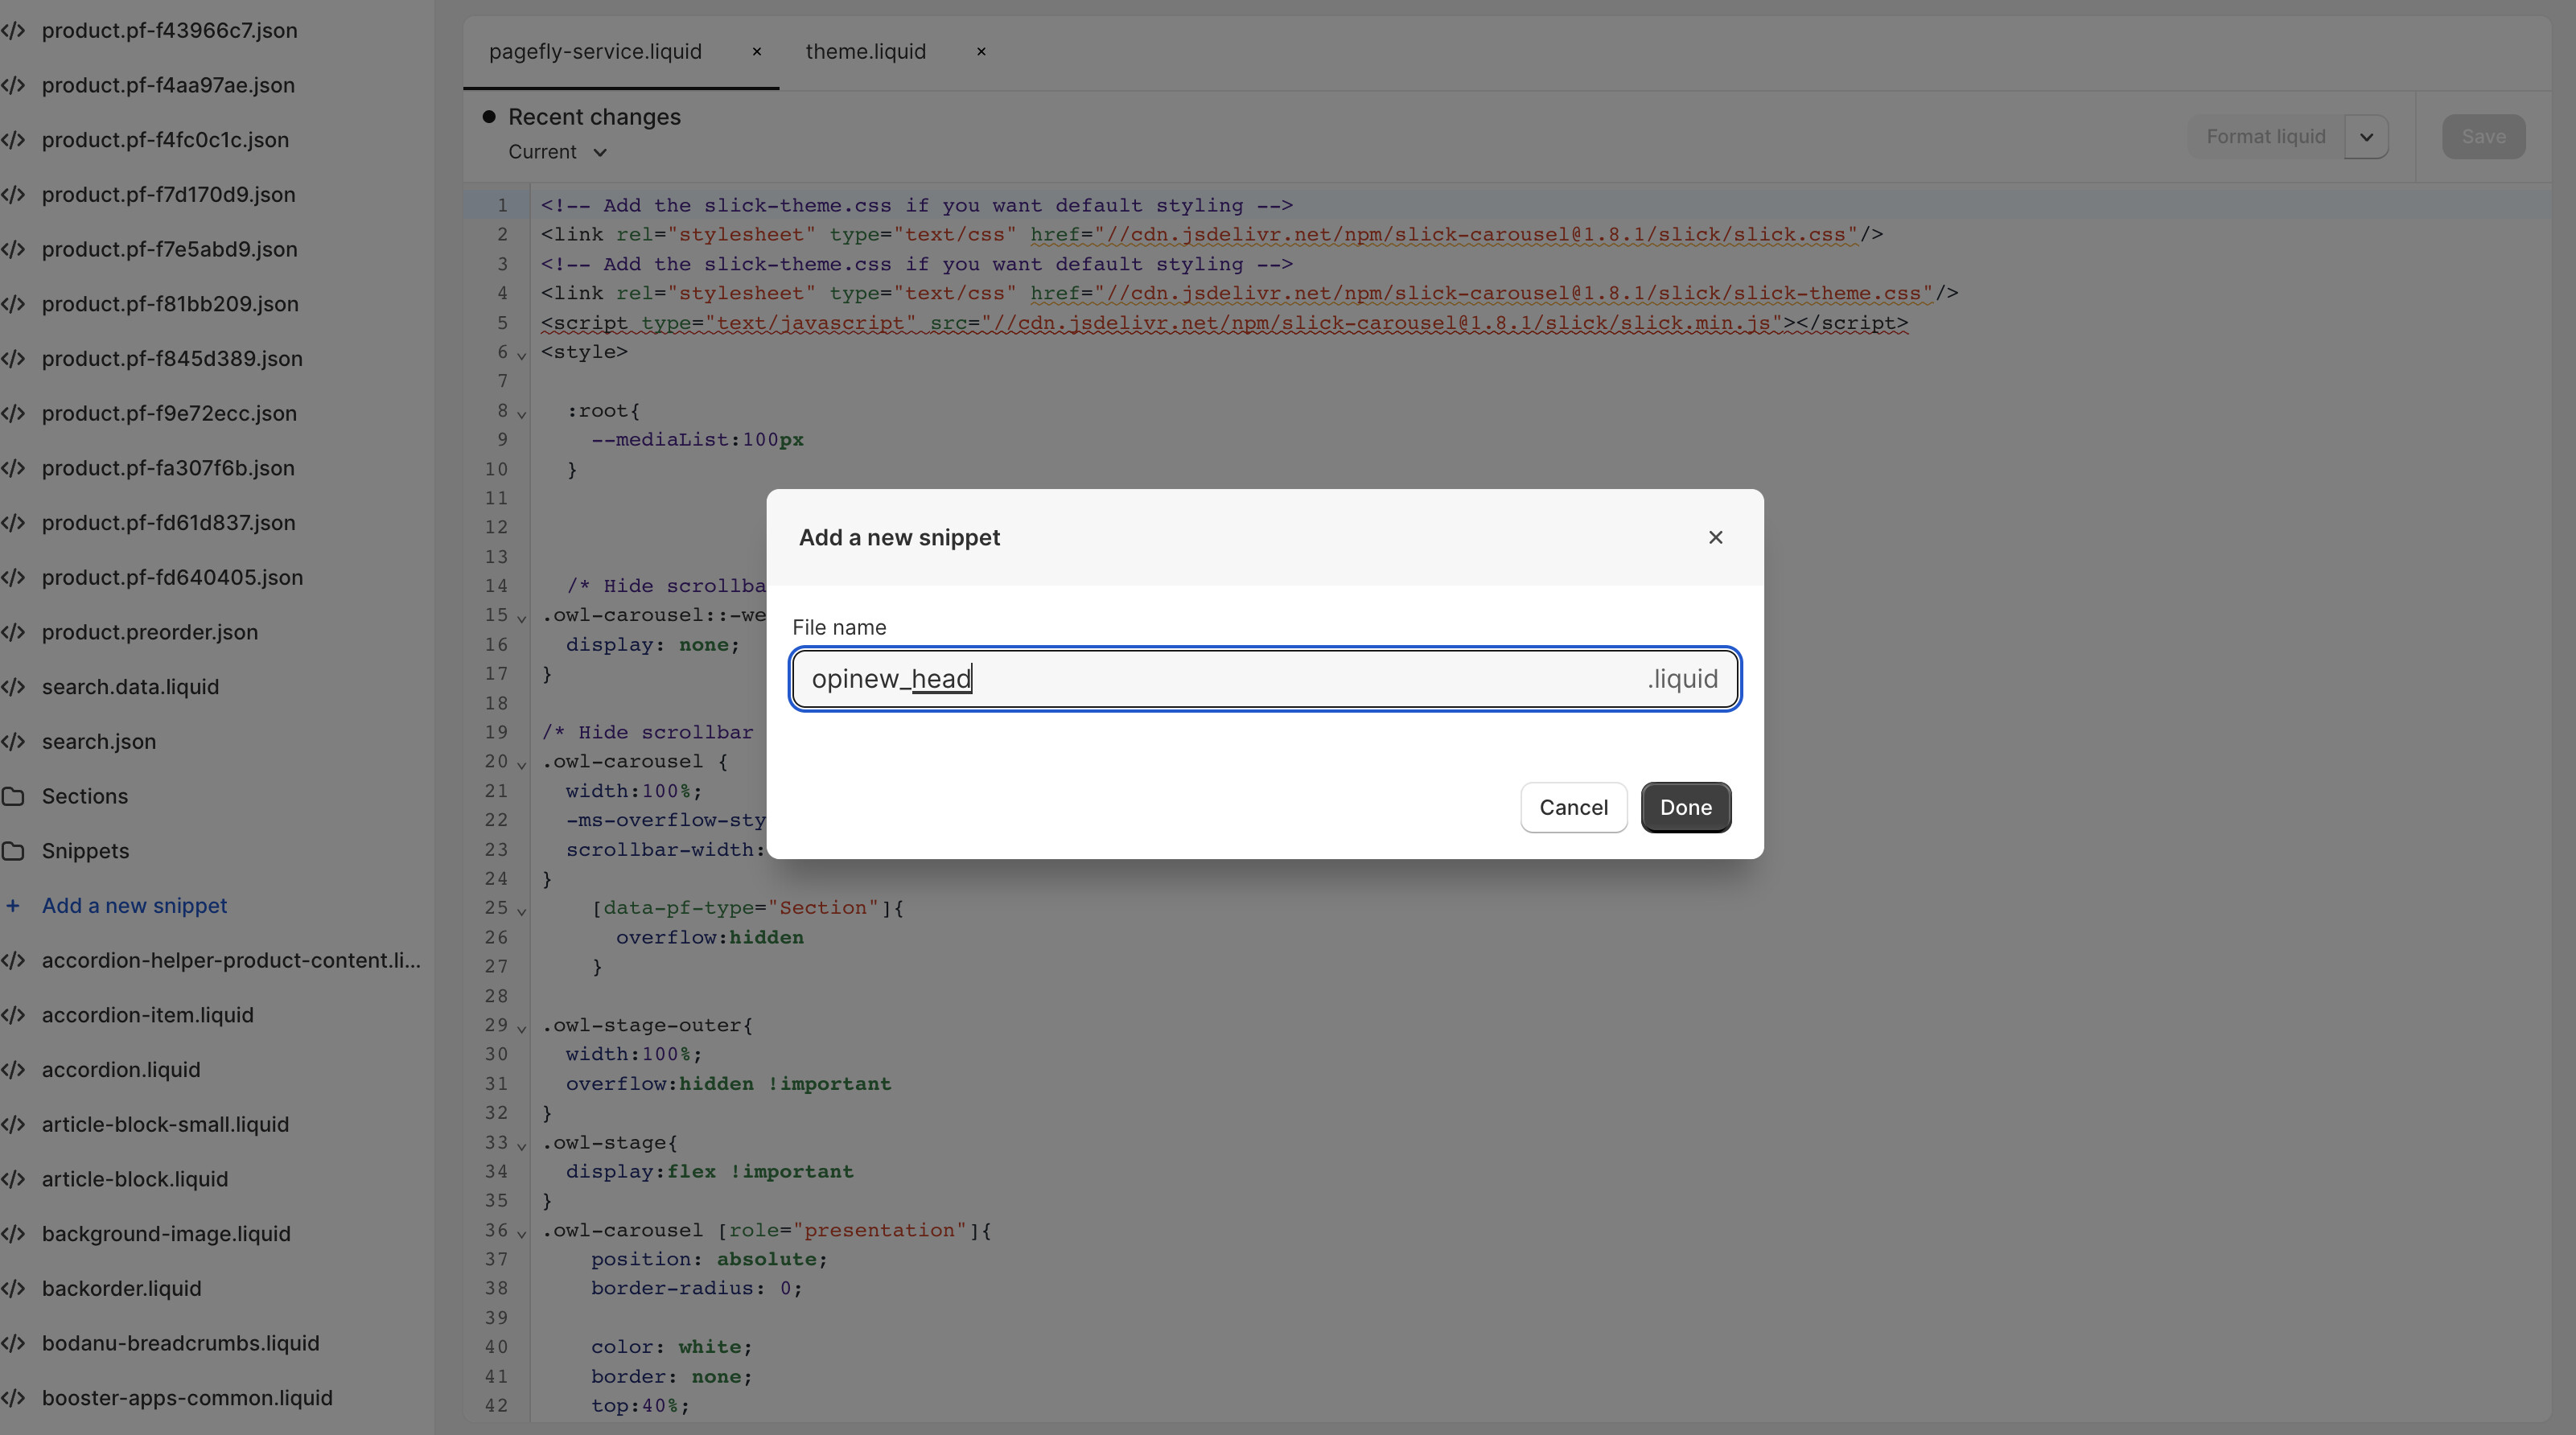Viewport: 2576px width, 1435px height.
Task: Click the Snippets folder icon
Action: pyautogui.click(x=13, y=851)
